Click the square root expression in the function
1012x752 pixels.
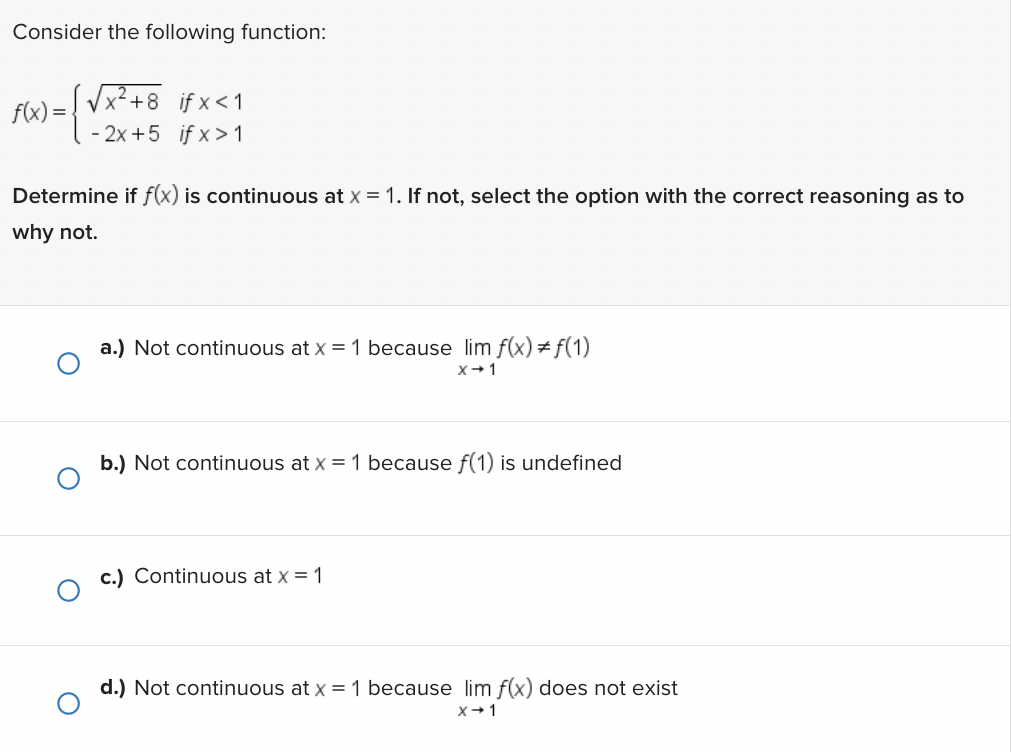122,99
